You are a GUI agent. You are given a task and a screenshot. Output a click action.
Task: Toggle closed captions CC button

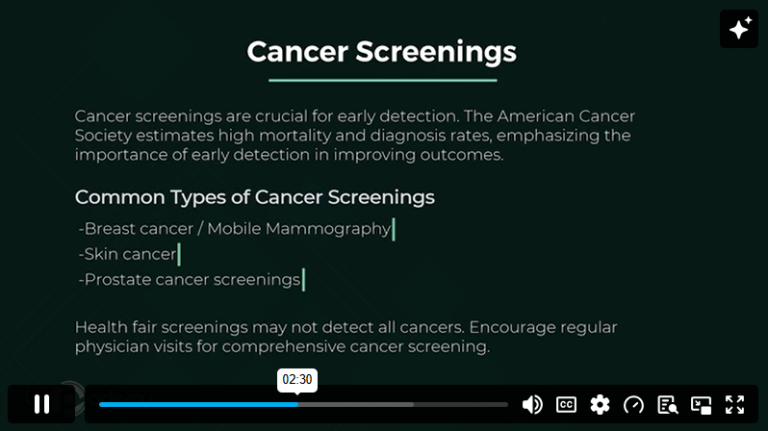coord(566,405)
